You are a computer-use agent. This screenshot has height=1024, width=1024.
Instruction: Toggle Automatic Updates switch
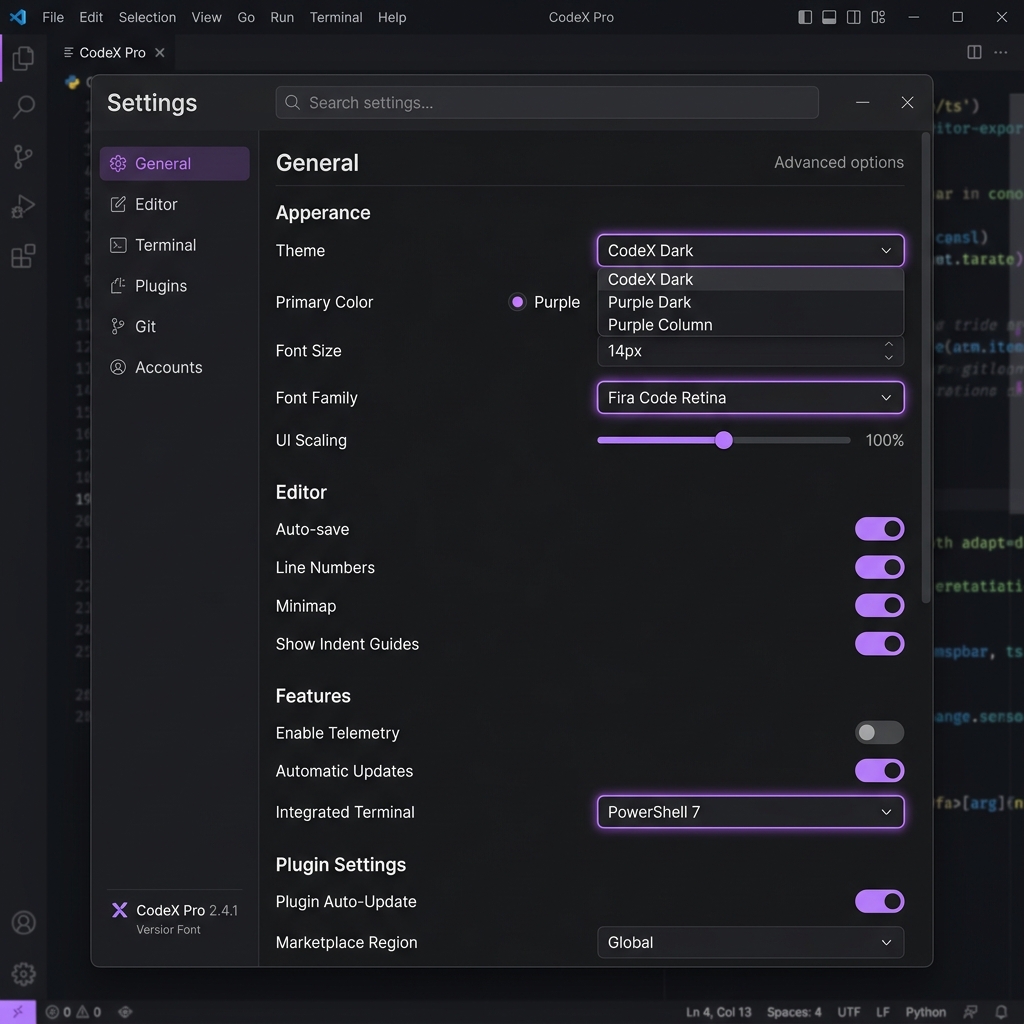tap(879, 771)
